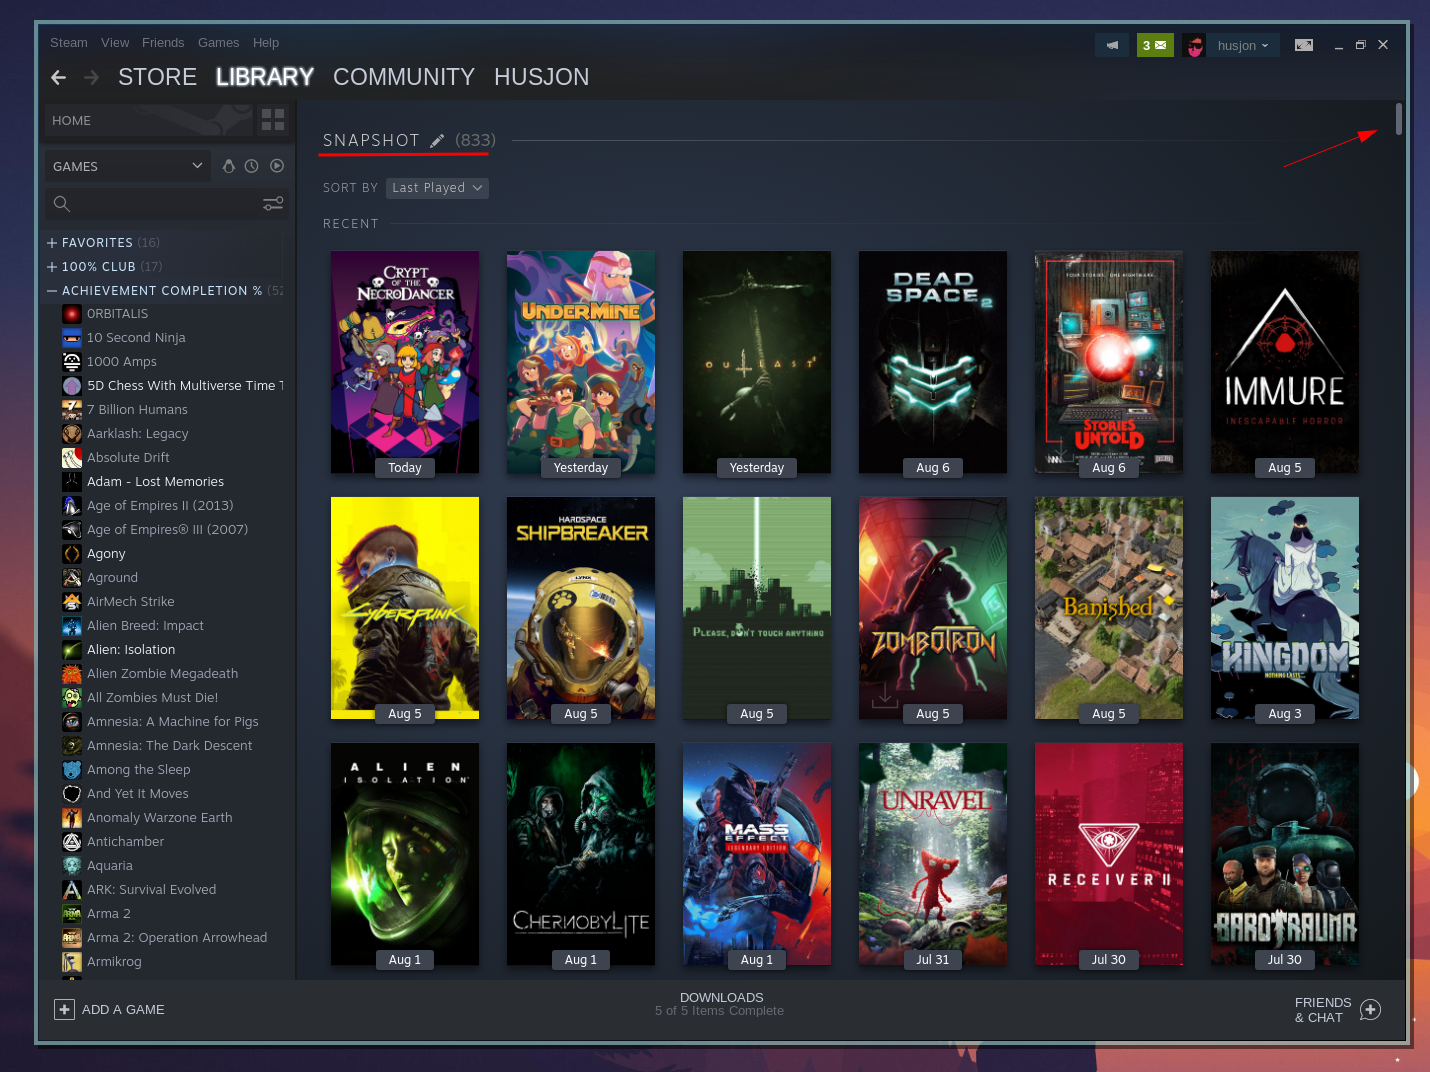The image size is (1430, 1072).
Task: Click the Among the Sleep sidebar icon
Action: click(72, 770)
